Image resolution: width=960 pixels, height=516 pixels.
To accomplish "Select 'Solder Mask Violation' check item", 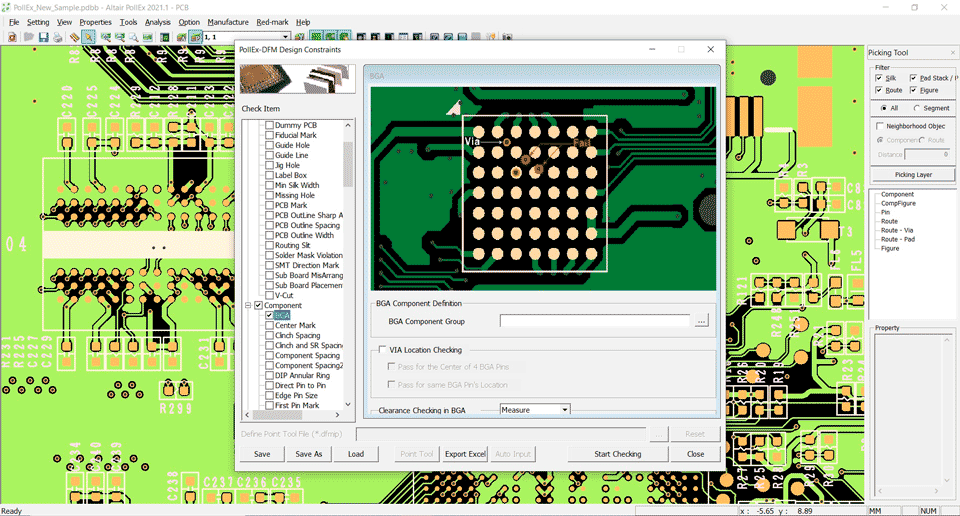I will point(309,255).
